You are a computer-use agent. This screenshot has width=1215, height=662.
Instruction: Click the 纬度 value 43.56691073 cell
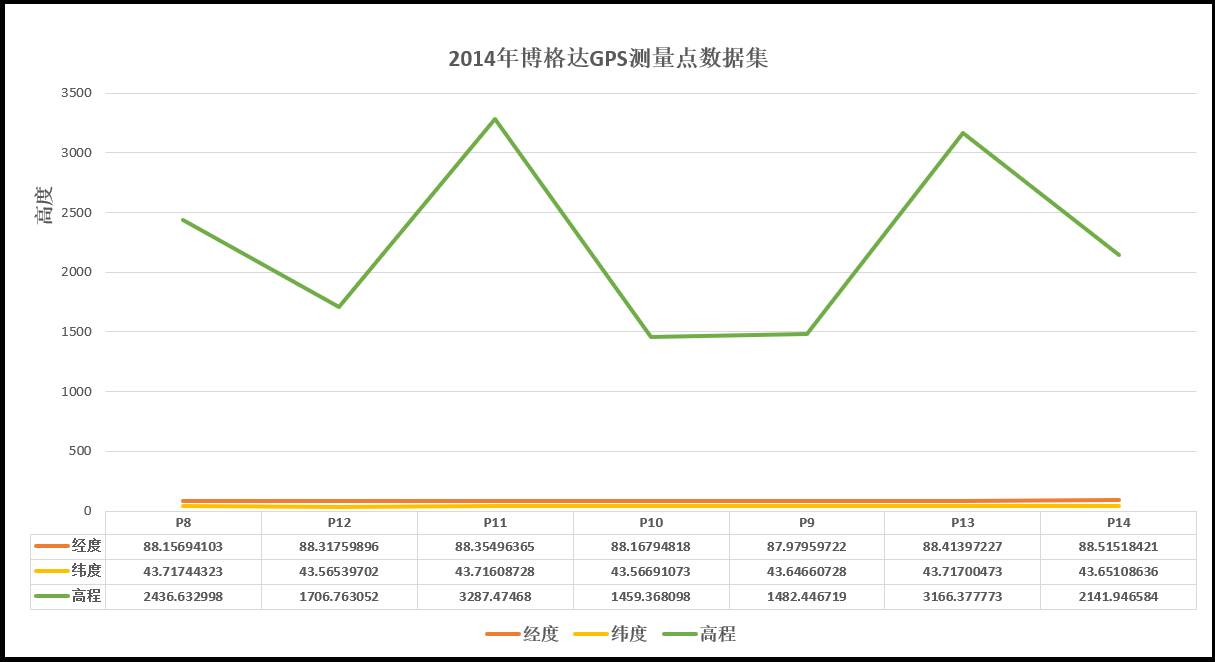click(651, 571)
